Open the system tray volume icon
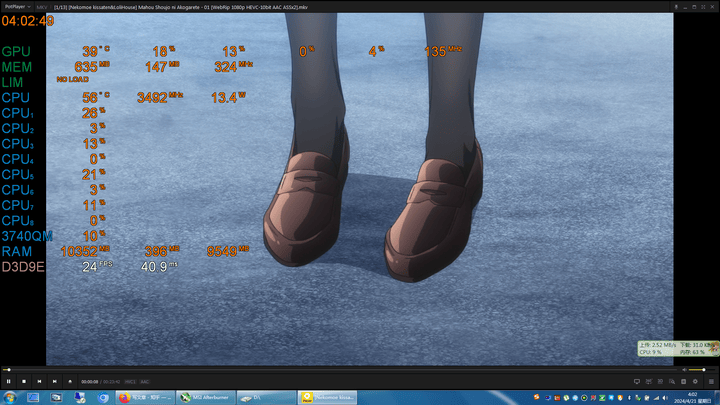 [665, 398]
